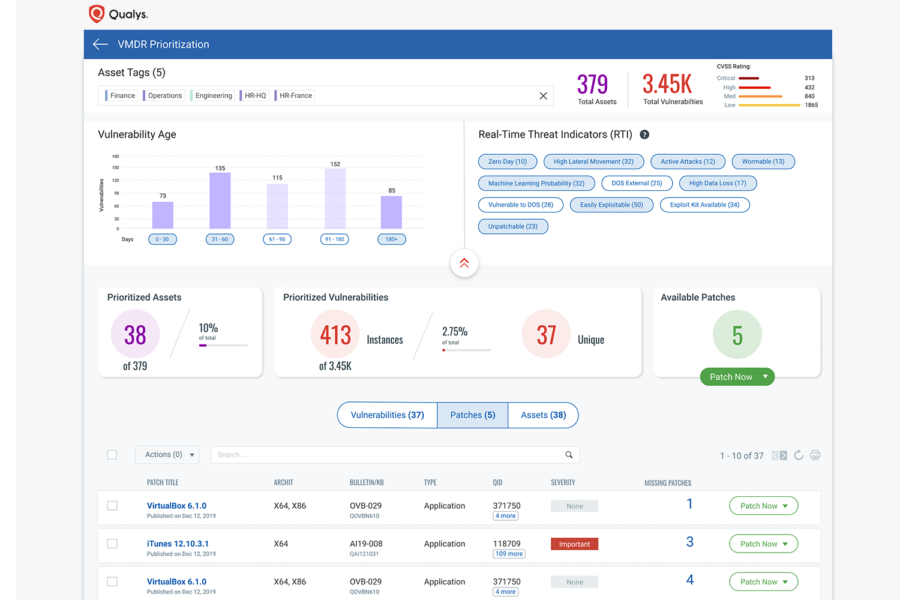Screen dimensions: 900x600
Task: Sort by the Patch Title column header
Action: (162, 482)
